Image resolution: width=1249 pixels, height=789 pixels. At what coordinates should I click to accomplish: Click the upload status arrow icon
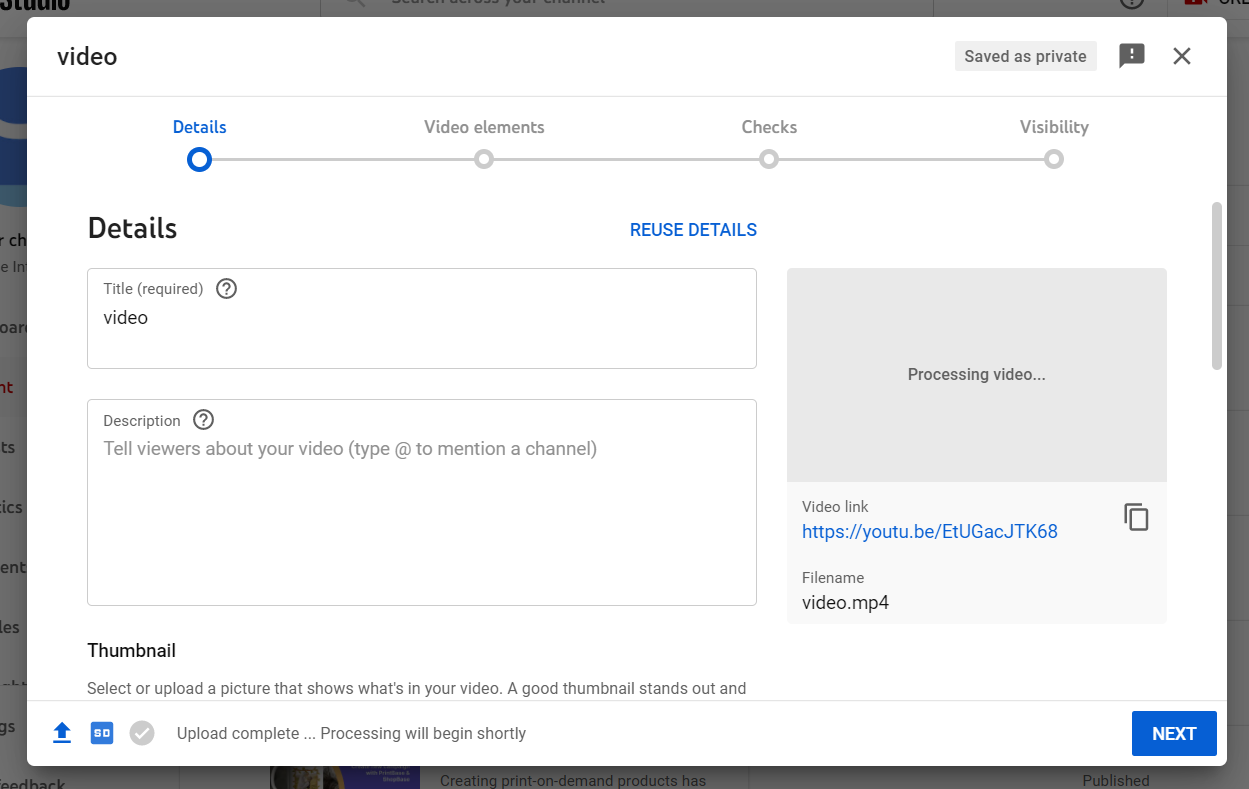[62, 733]
